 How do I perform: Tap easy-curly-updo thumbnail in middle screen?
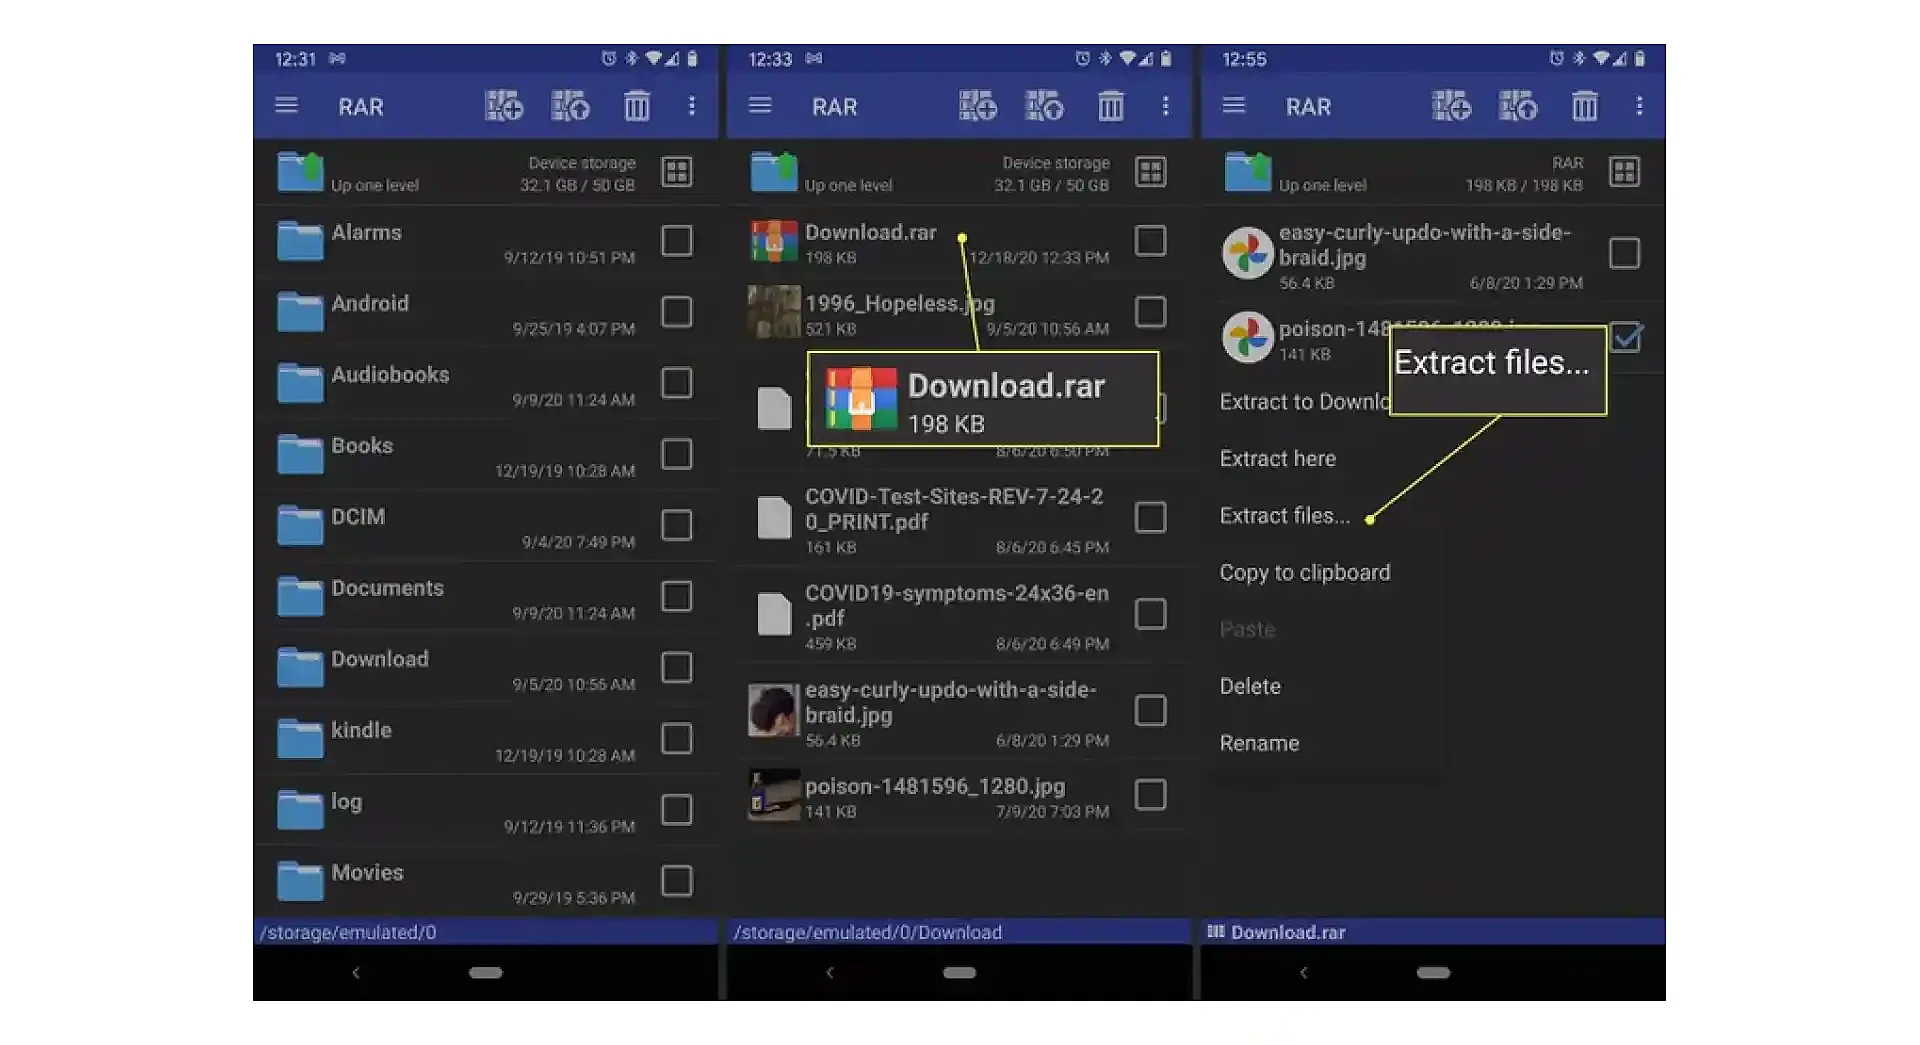click(774, 710)
